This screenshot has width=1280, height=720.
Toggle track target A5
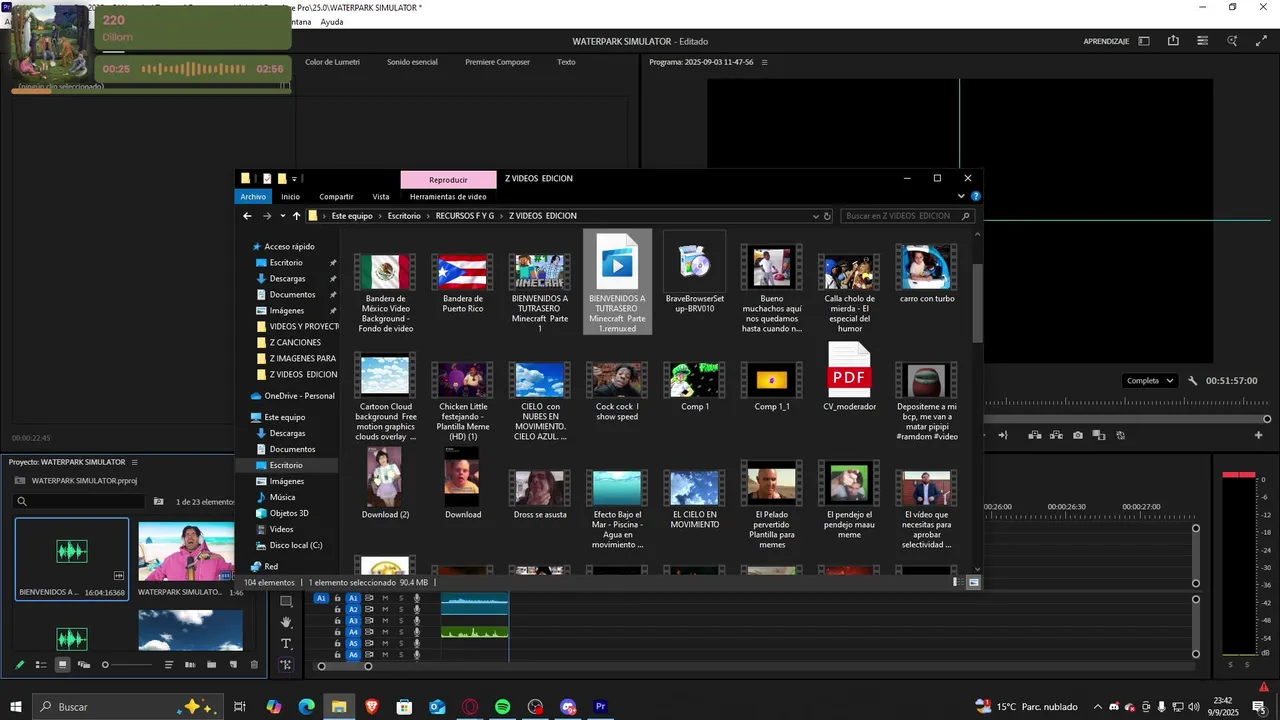353,644
